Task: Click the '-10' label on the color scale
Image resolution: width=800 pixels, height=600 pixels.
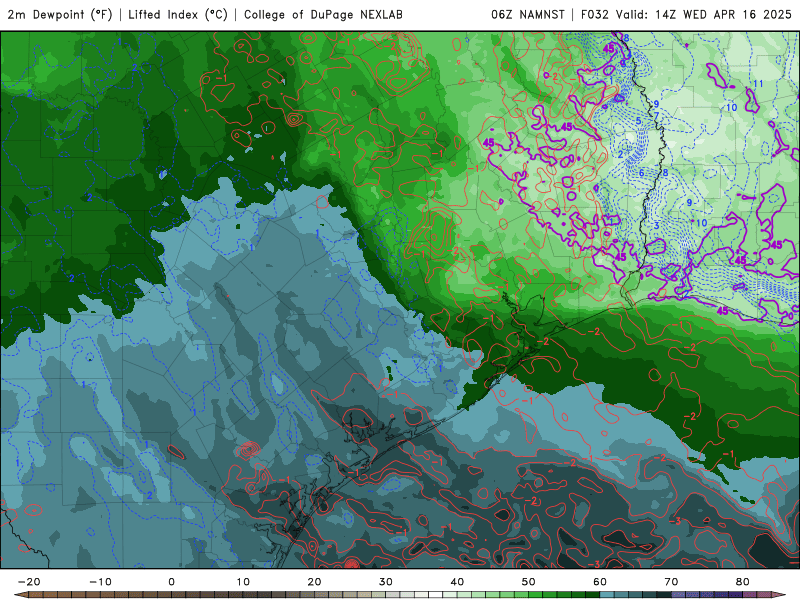Action: [101, 582]
